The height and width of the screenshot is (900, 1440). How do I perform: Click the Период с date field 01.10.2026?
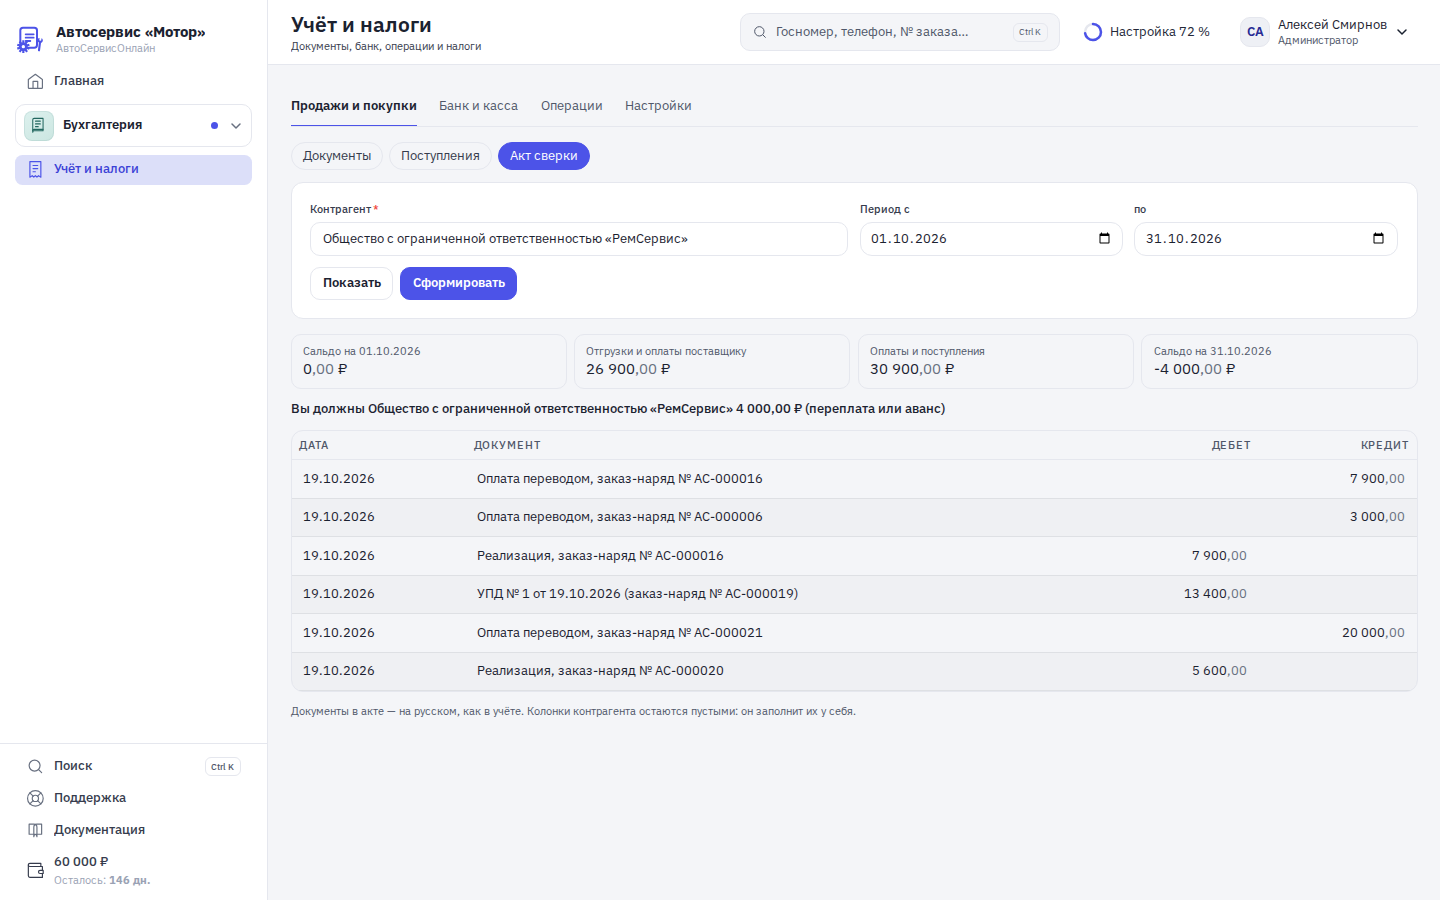point(991,239)
